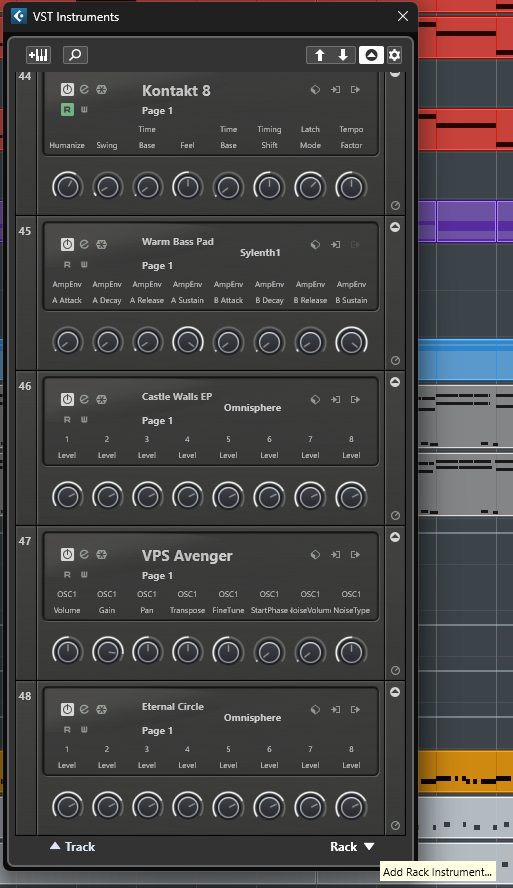
Task: Open Castle Walls EP Page 1 selector
Action: (157, 421)
